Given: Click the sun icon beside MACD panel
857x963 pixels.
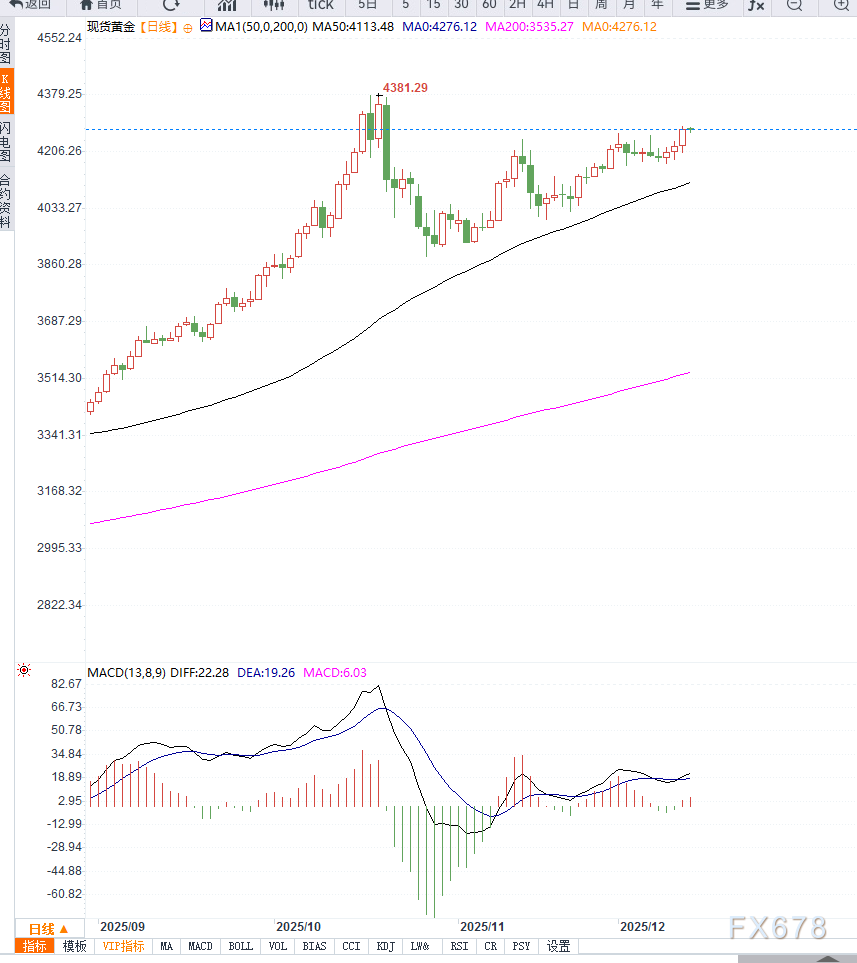Looking at the screenshot, I should (24, 670).
